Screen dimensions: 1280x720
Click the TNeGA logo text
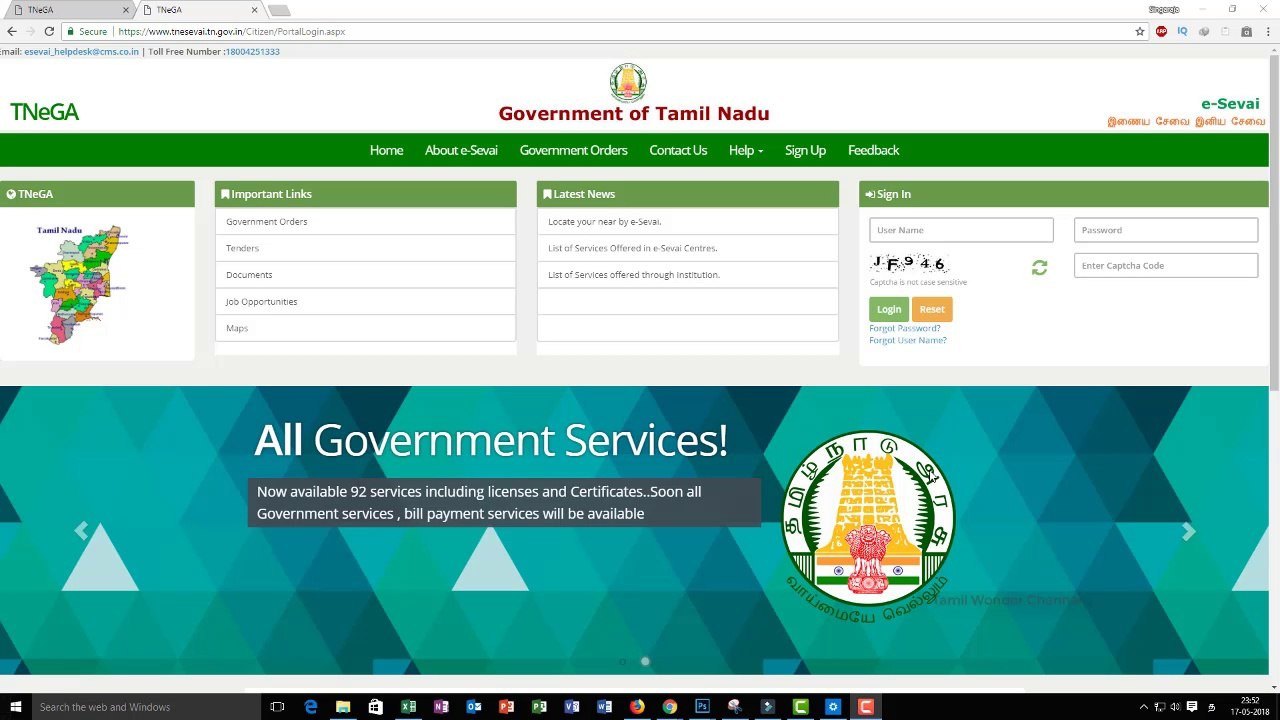44,112
